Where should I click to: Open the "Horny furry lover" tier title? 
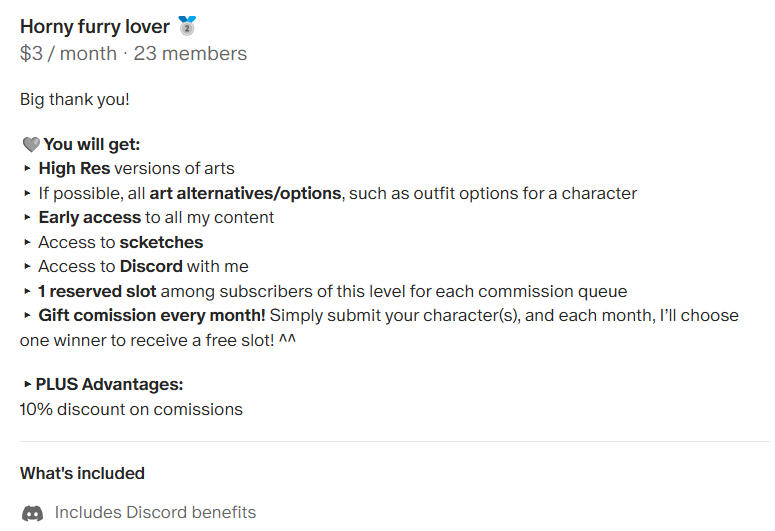94,27
